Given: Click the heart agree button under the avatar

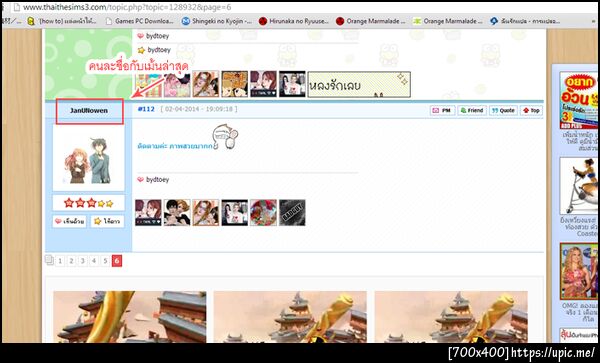Looking at the screenshot, I should point(69,221).
